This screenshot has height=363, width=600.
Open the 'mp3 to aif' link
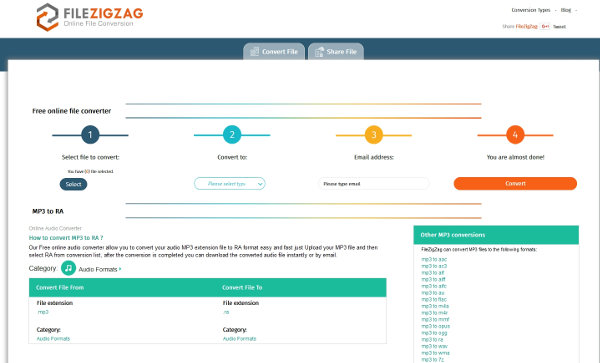433,273
